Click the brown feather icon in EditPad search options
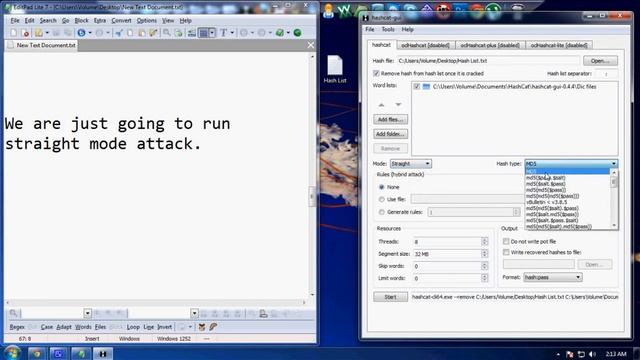Image resolution: width=640 pixels, height=360 pixels. tap(213, 327)
